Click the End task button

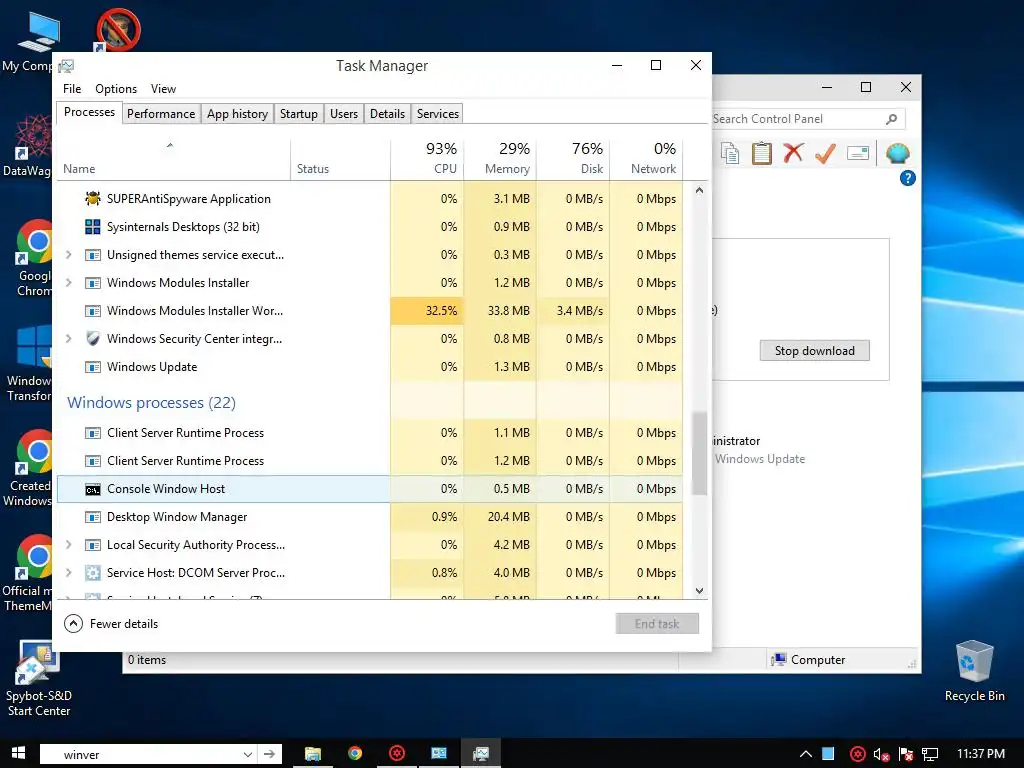click(657, 624)
